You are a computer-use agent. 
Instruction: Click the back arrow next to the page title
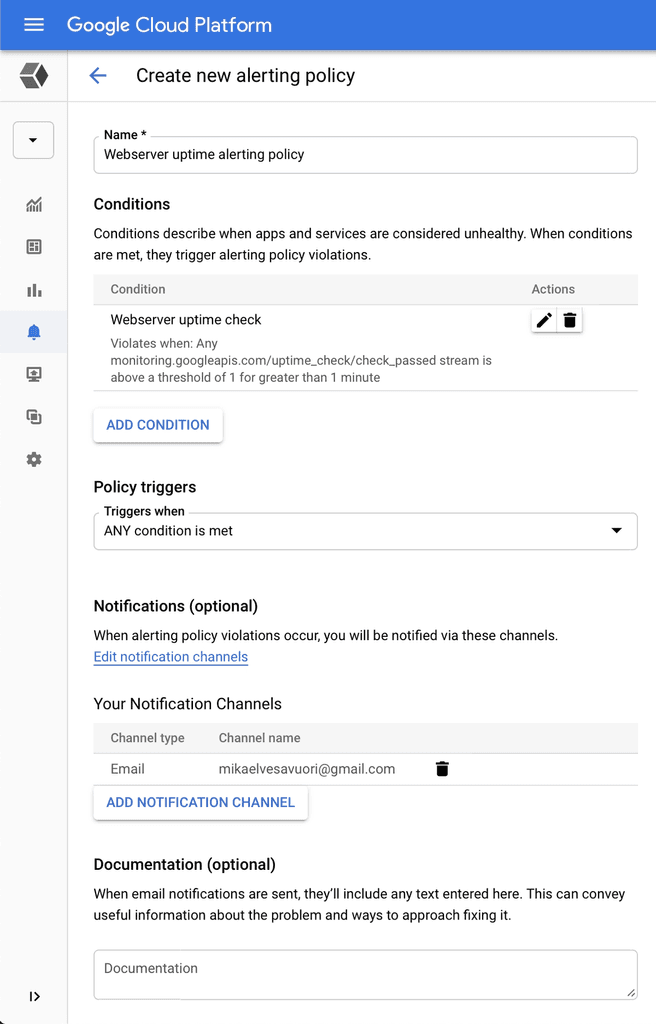(97, 75)
